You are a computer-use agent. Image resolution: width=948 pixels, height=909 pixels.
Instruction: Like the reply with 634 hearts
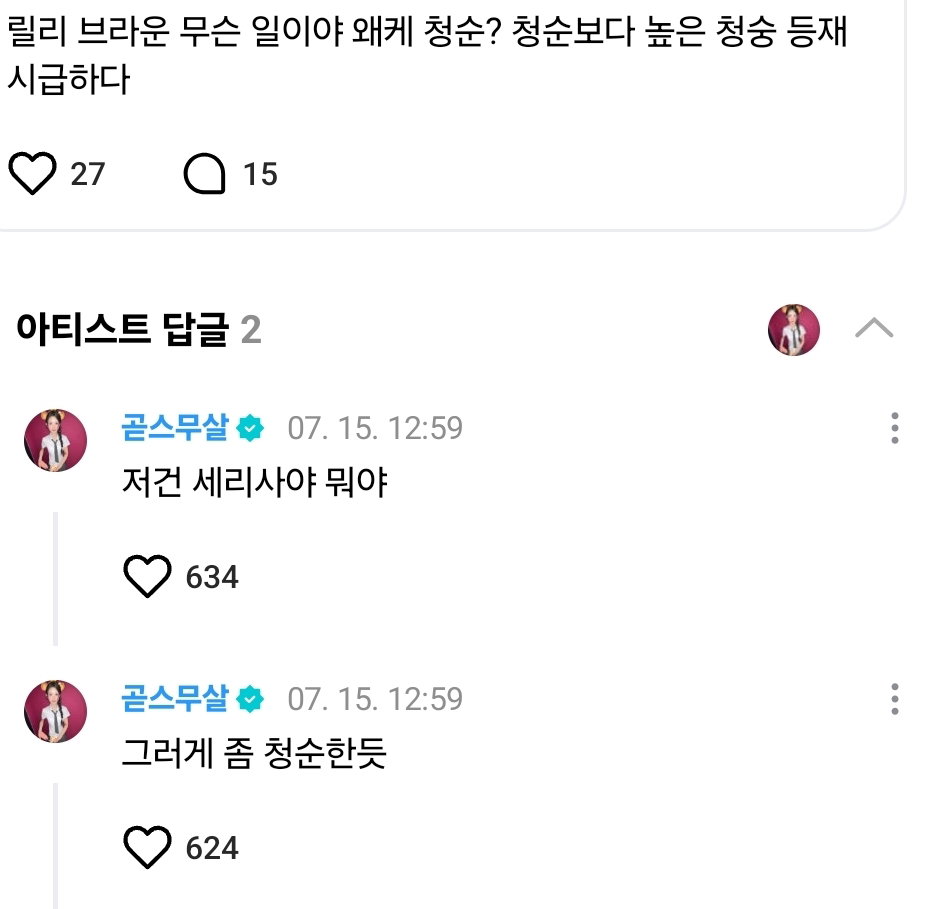[147, 576]
